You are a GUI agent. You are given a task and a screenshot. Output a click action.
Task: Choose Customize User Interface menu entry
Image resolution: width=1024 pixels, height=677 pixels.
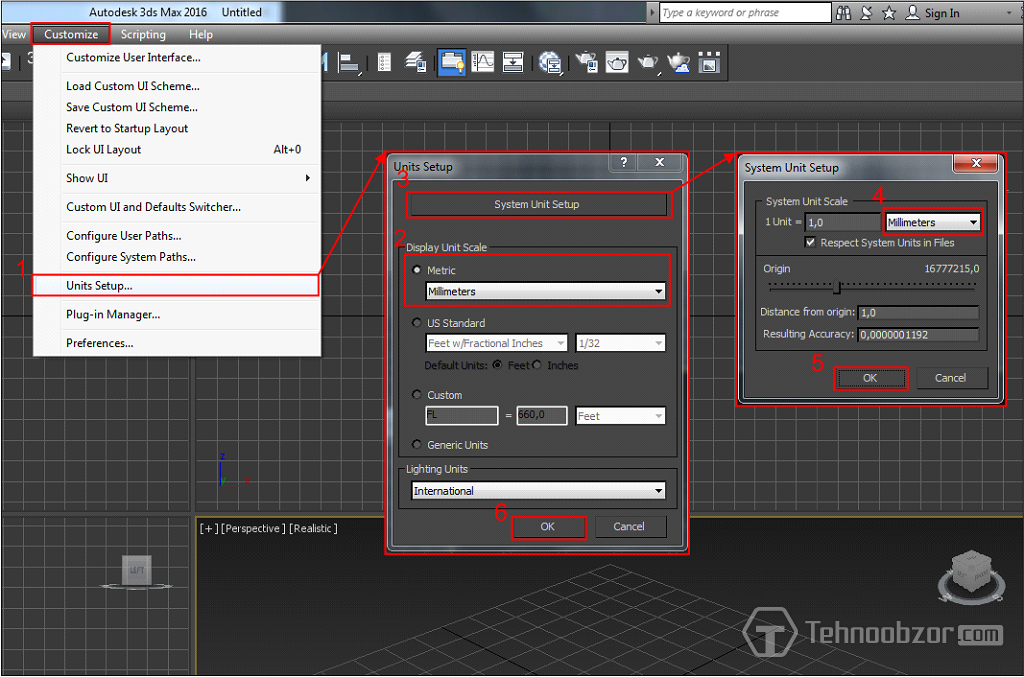click(176, 57)
